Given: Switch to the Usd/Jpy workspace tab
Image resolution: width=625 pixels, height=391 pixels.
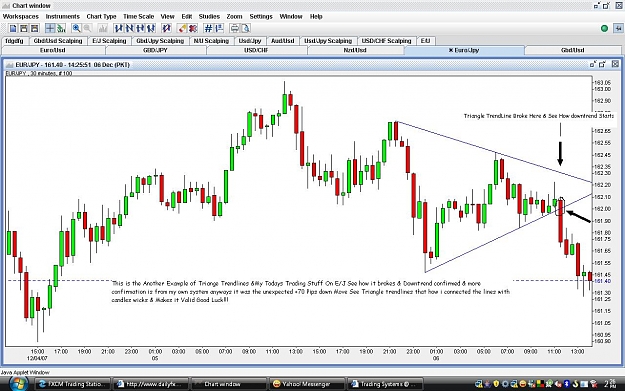Looking at the screenshot, I should pyautogui.click(x=250, y=41).
